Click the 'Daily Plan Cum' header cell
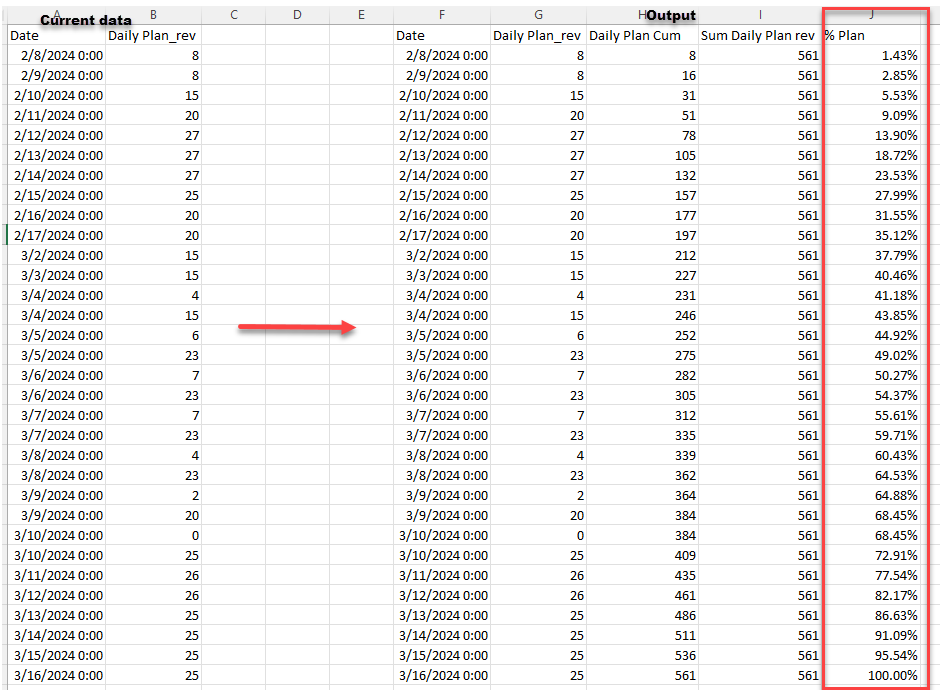Image resolution: width=940 pixels, height=690 pixels. pos(642,35)
